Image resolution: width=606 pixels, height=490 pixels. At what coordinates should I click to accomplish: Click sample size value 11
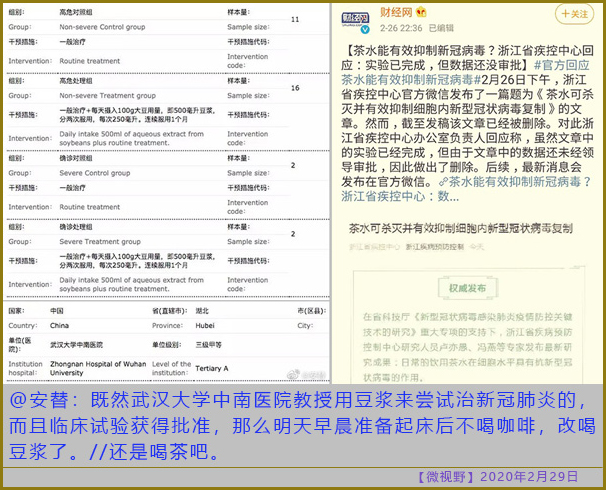[x=295, y=19]
